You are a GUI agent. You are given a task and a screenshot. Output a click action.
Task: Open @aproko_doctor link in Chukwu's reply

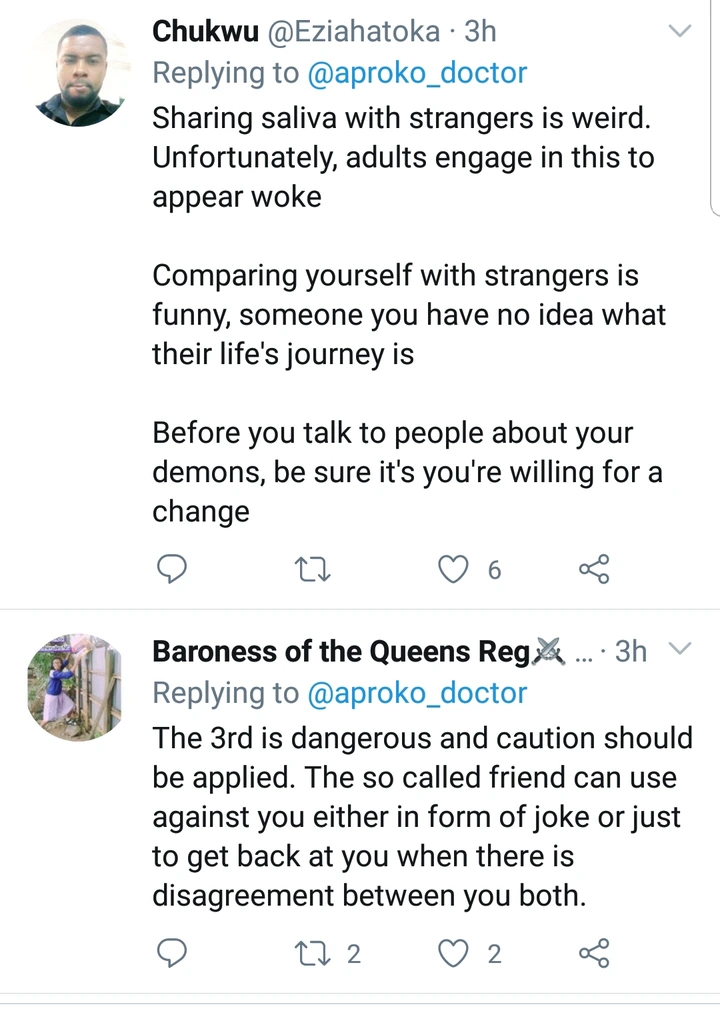[416, 73]
